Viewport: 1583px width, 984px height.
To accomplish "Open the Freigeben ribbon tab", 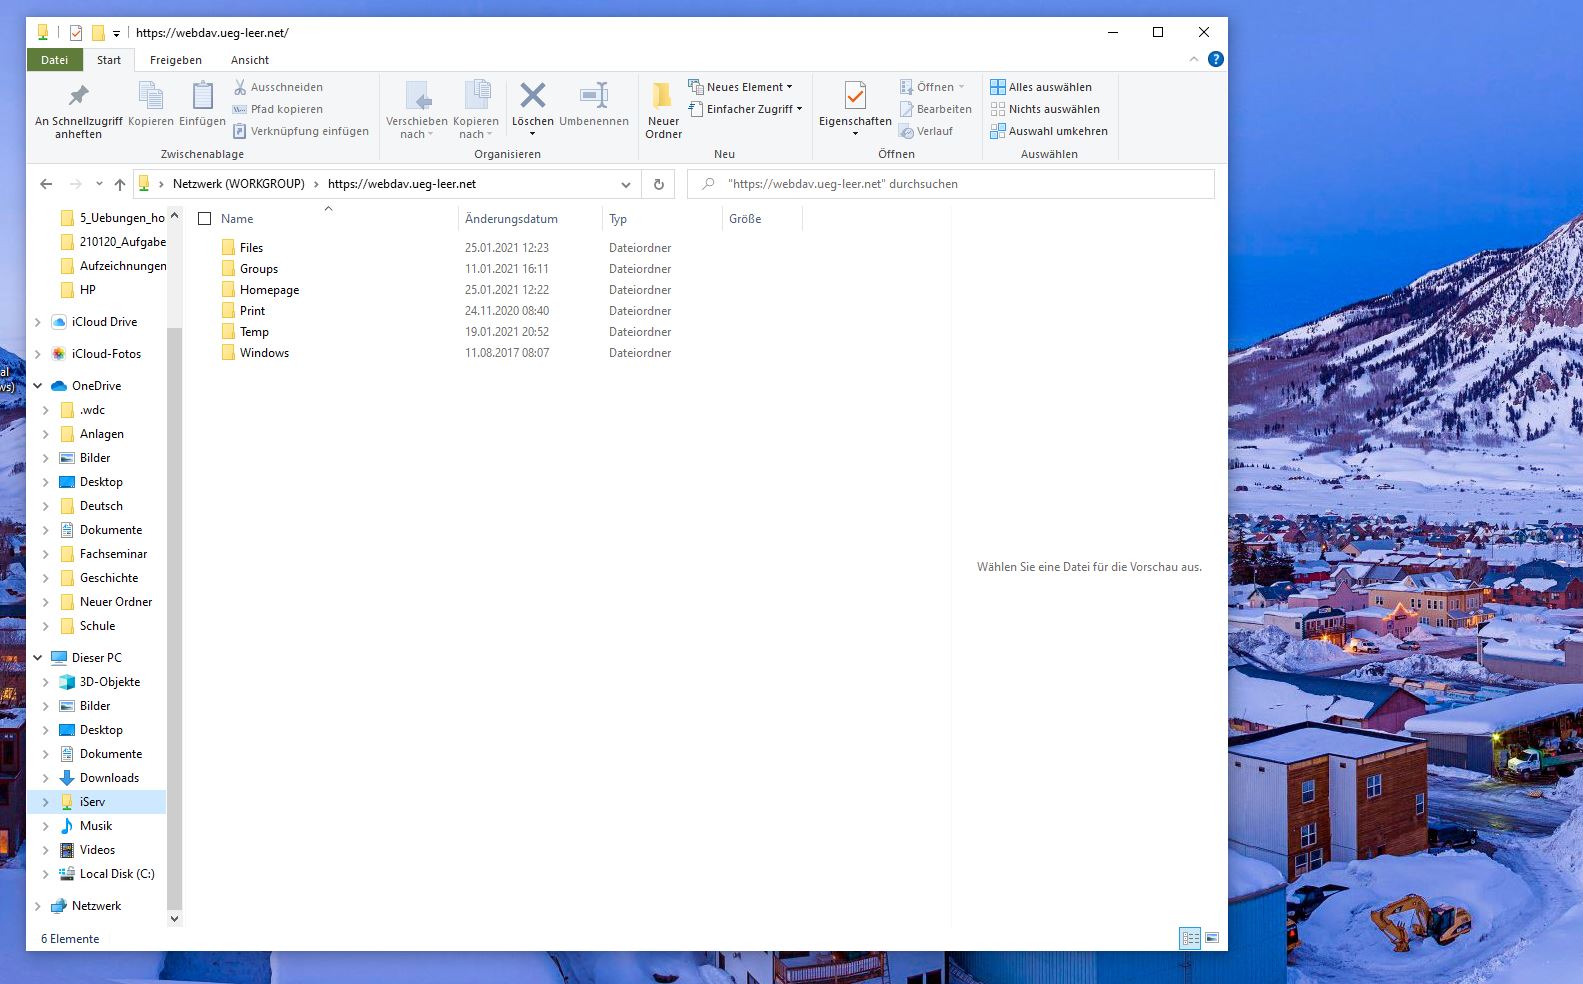I will pyautogui.click(x=176, y=60).
